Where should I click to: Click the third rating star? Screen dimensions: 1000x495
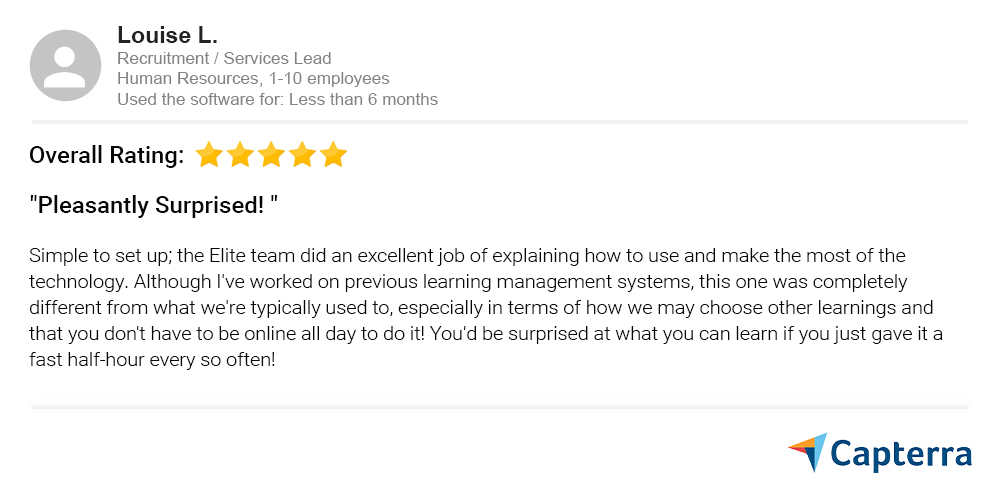coord(271,155)
